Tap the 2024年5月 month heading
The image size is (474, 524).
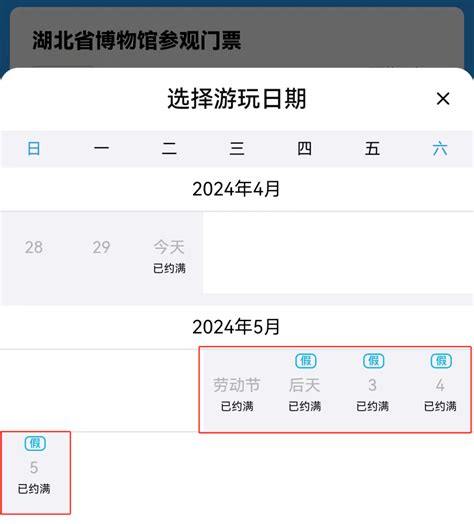coord(236,327)
